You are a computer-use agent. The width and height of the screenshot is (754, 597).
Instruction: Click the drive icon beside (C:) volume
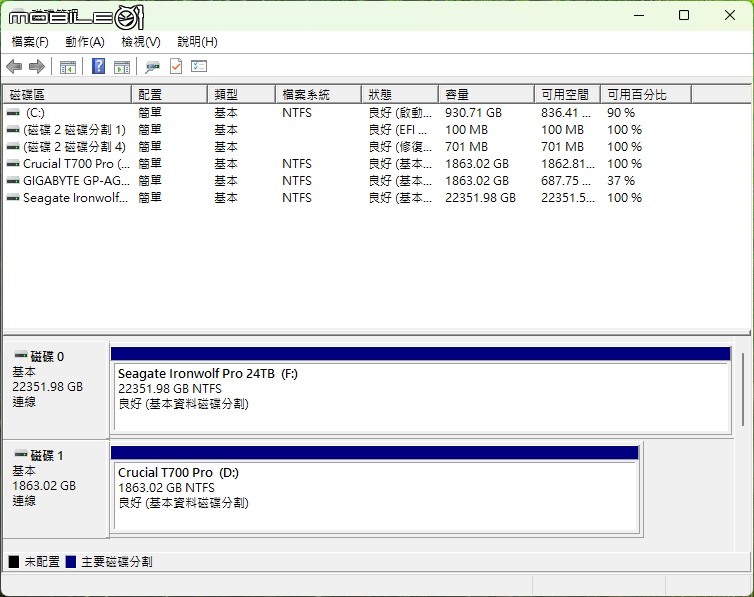(13, 112)
